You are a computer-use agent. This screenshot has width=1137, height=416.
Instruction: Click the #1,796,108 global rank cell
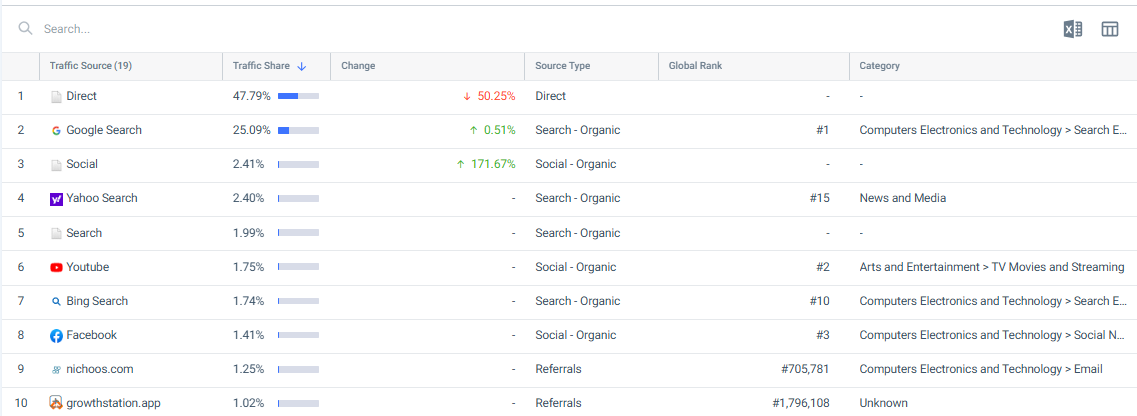coord(800,403)
